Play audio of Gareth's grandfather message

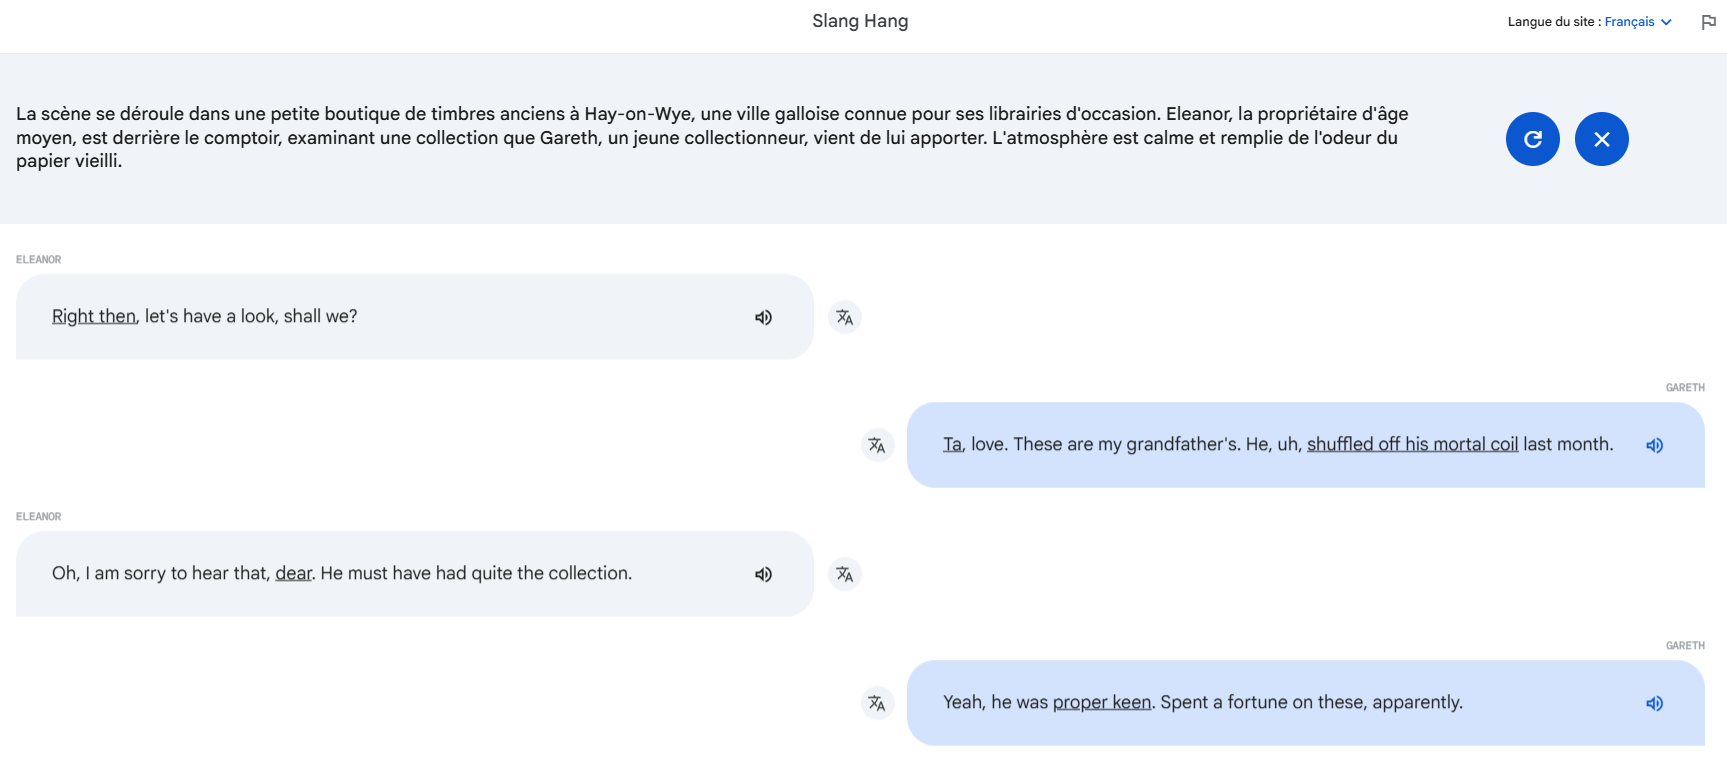pos(1655,445)
